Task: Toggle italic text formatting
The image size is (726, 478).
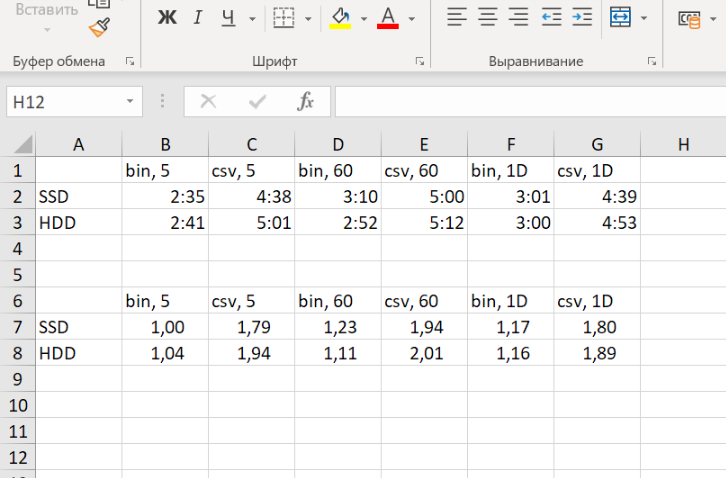Action: coord(197,17)
